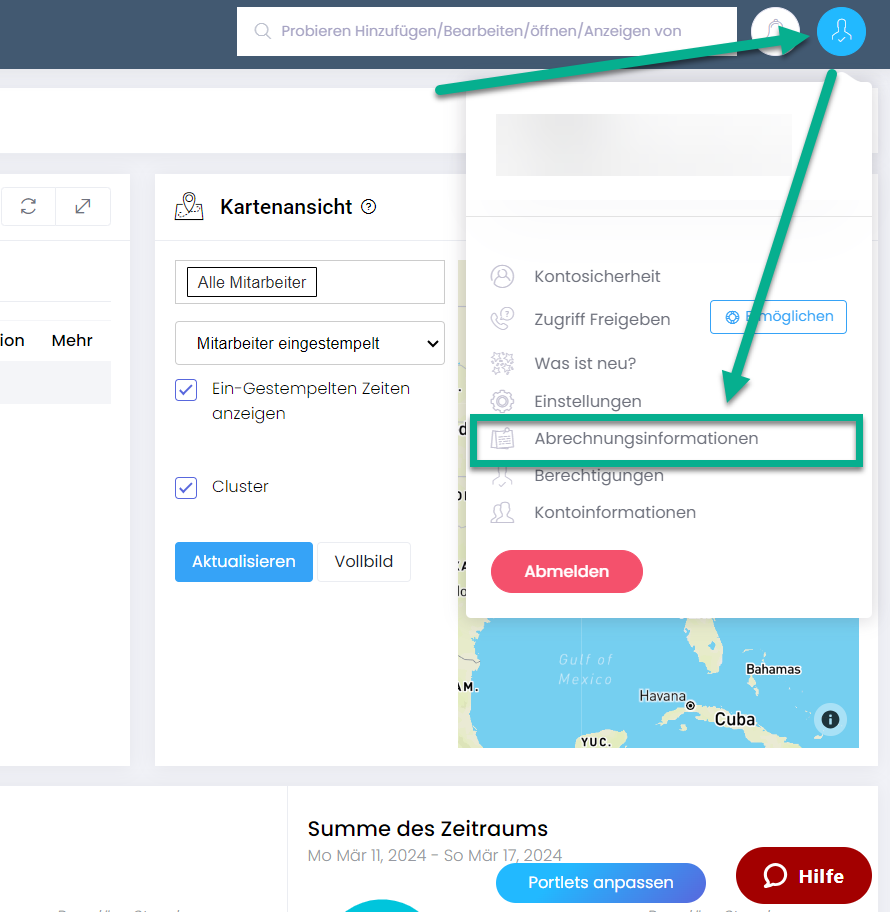Click the Abrechnungsinformationen document icon

coord(502,439)
